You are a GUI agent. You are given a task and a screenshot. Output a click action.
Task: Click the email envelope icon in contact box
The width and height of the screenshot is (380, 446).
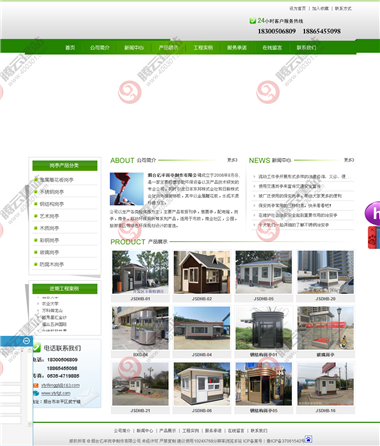(36, 385)
